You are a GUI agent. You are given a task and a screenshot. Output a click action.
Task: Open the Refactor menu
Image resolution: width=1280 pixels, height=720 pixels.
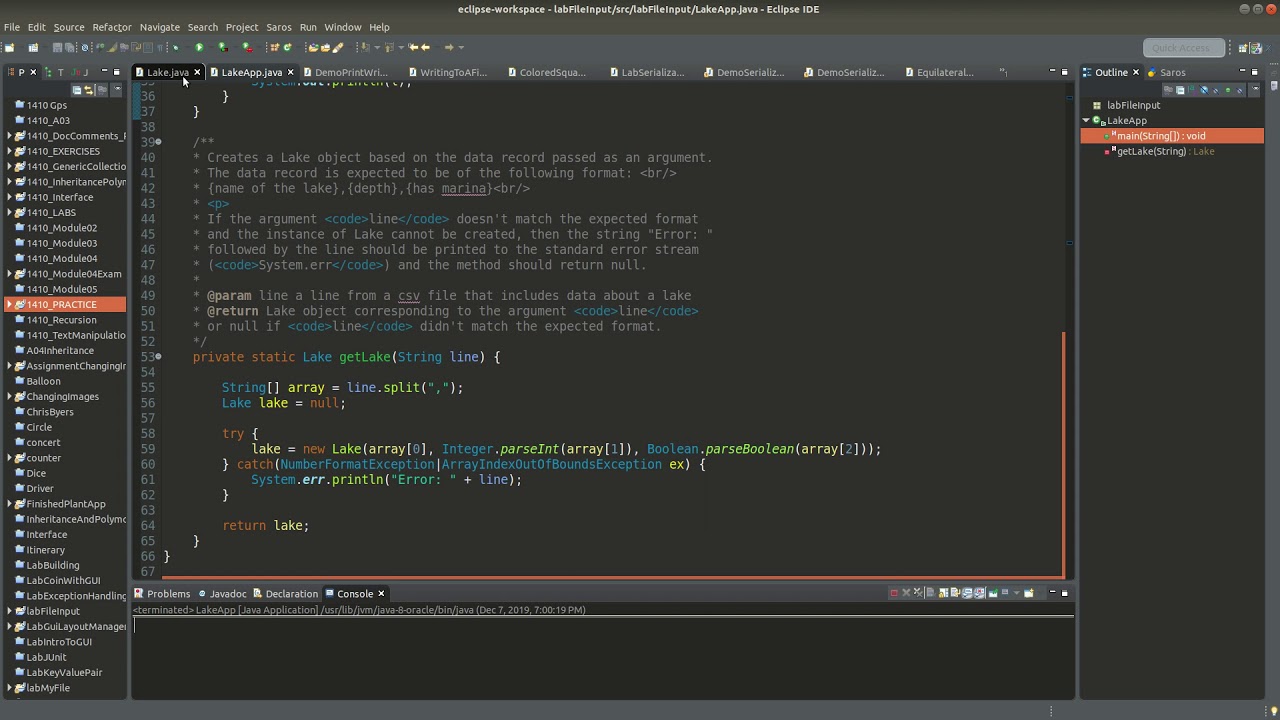(x=112, y=27)
